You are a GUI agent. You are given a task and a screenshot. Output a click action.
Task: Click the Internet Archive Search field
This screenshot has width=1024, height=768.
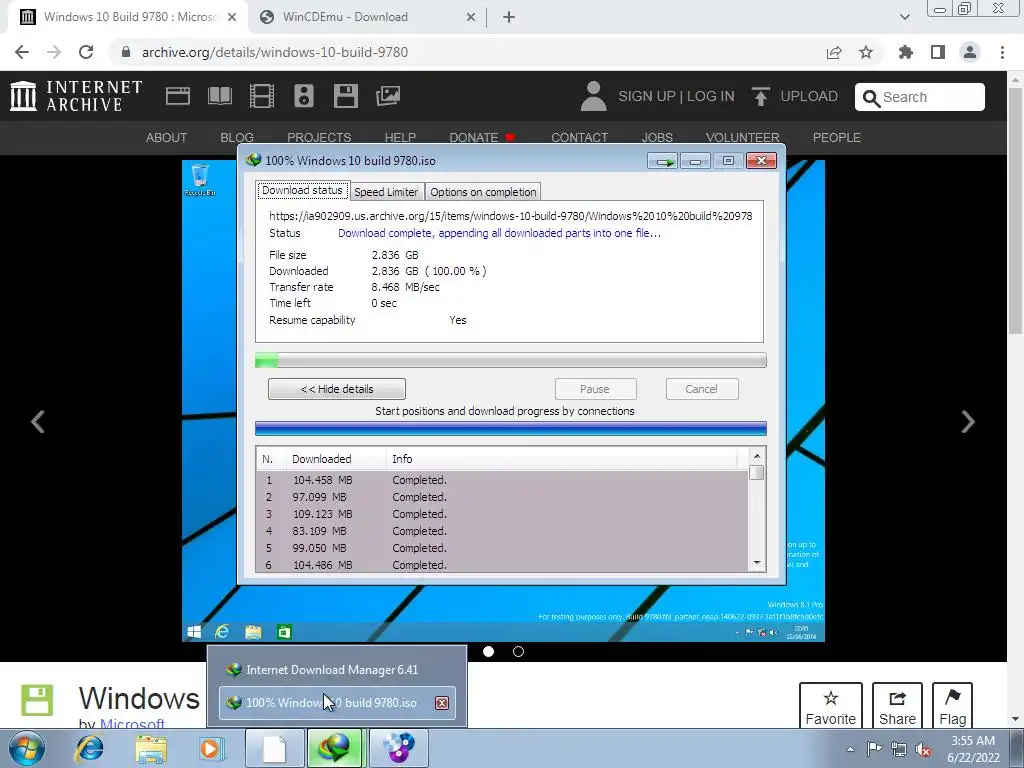920,97
